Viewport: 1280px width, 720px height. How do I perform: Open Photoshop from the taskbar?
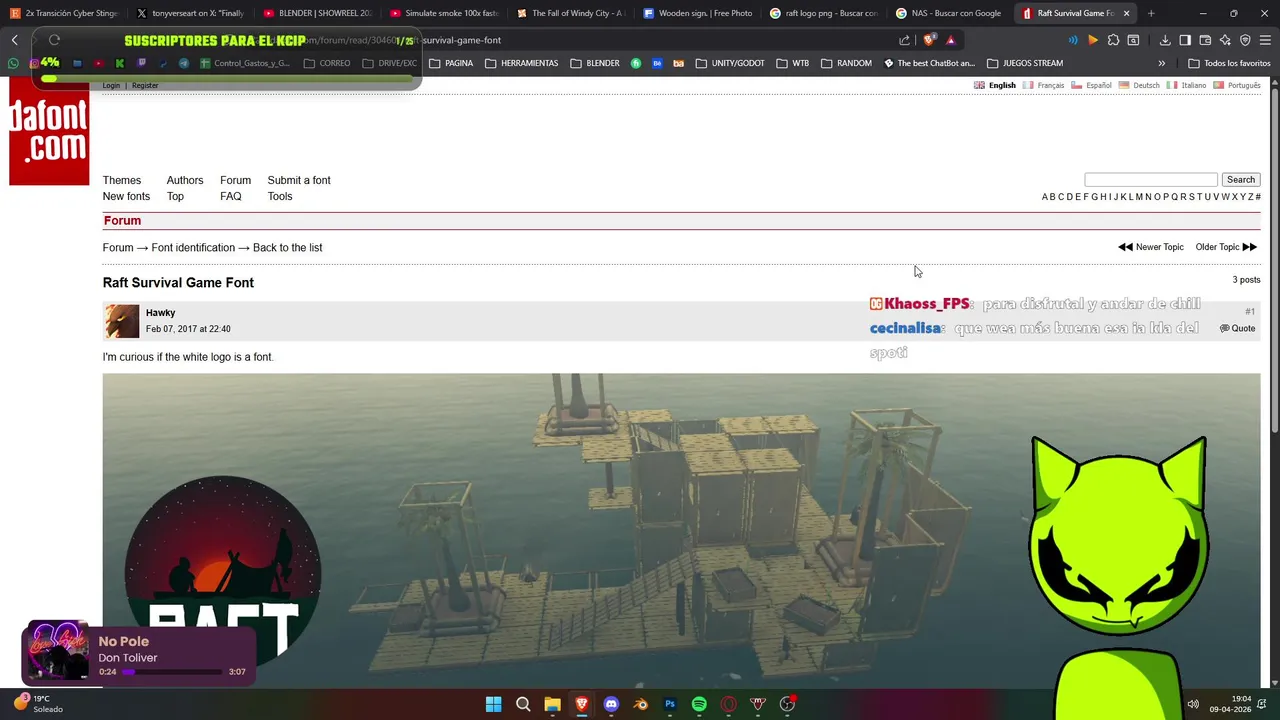(670, 704)
